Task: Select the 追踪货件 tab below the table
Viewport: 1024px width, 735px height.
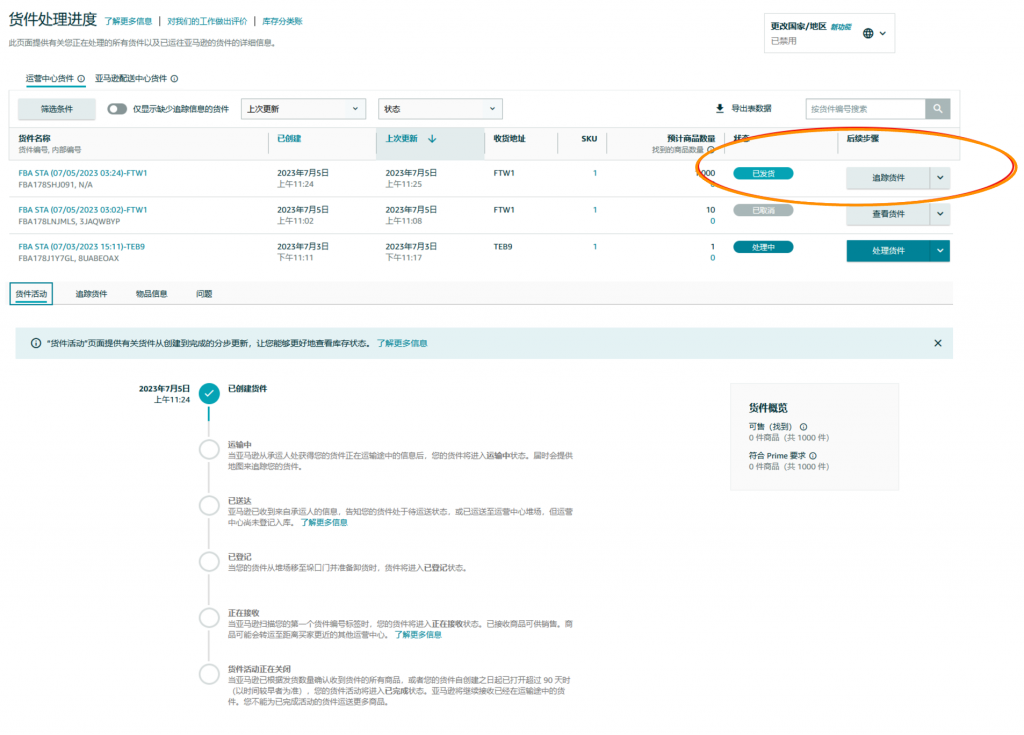Action: point(91,294)
